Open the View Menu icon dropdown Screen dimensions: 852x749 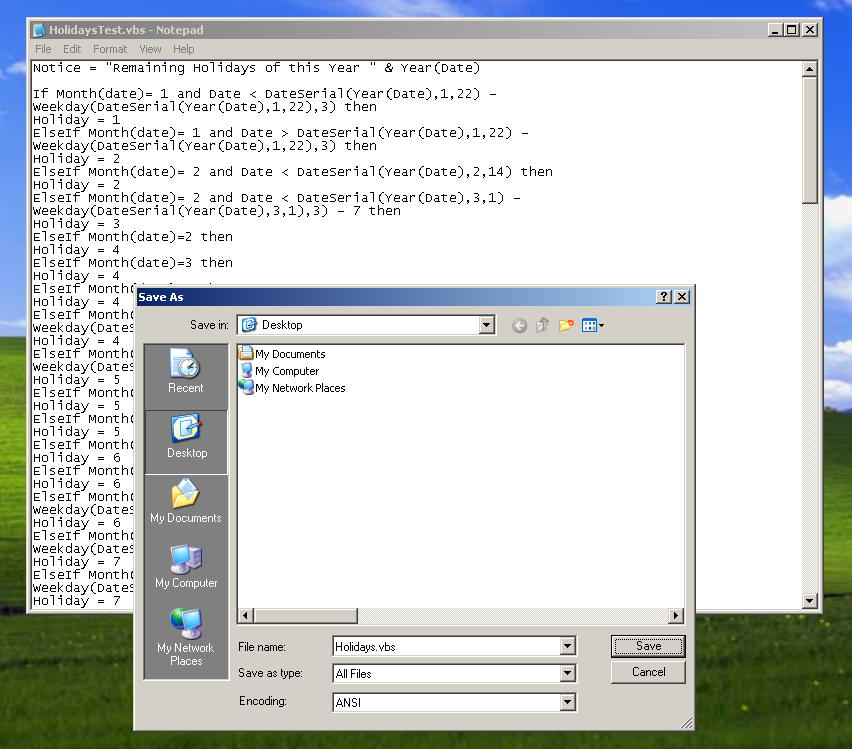[x=593, y=325]
